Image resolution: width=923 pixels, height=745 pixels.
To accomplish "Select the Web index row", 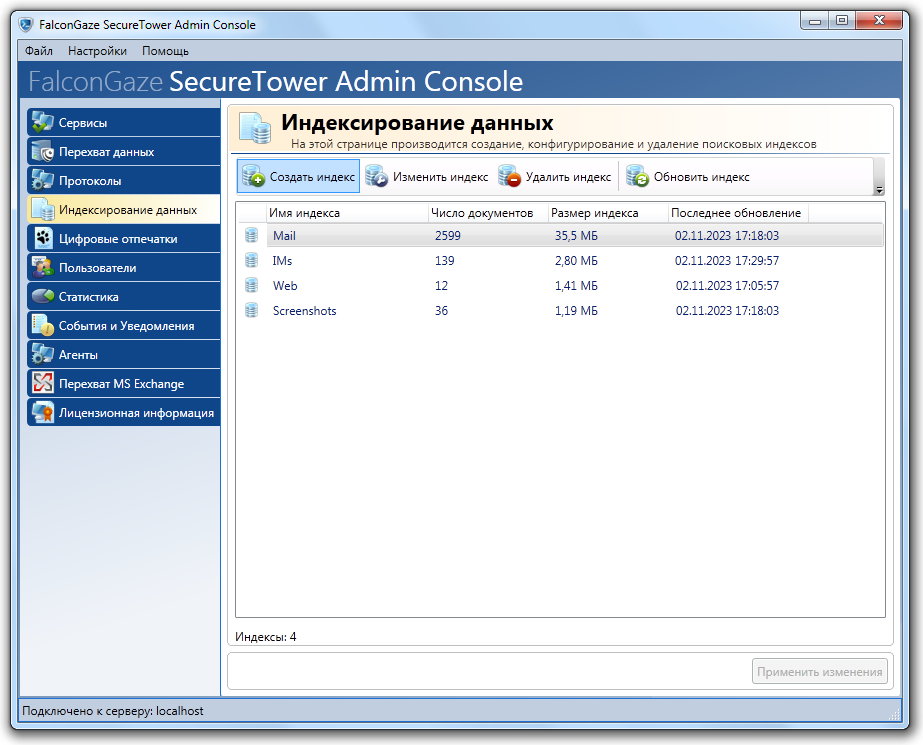I will tap(560, 286).
